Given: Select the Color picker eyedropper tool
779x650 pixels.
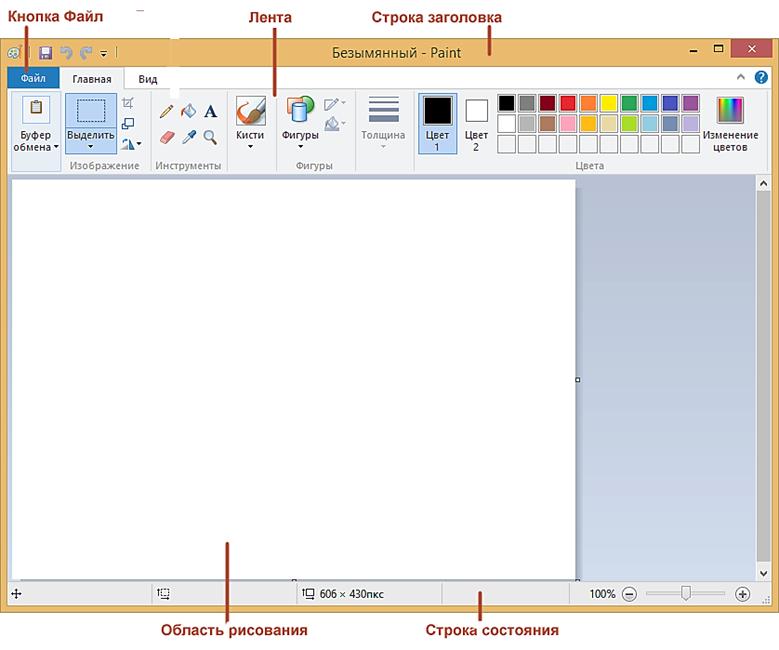Looking at the screenshot, I should 189,137.
